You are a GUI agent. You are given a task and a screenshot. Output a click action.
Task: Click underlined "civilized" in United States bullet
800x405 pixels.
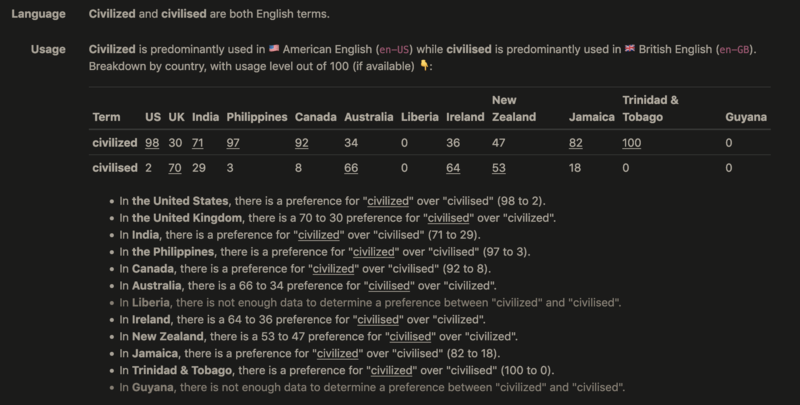[x=388, y=201]
